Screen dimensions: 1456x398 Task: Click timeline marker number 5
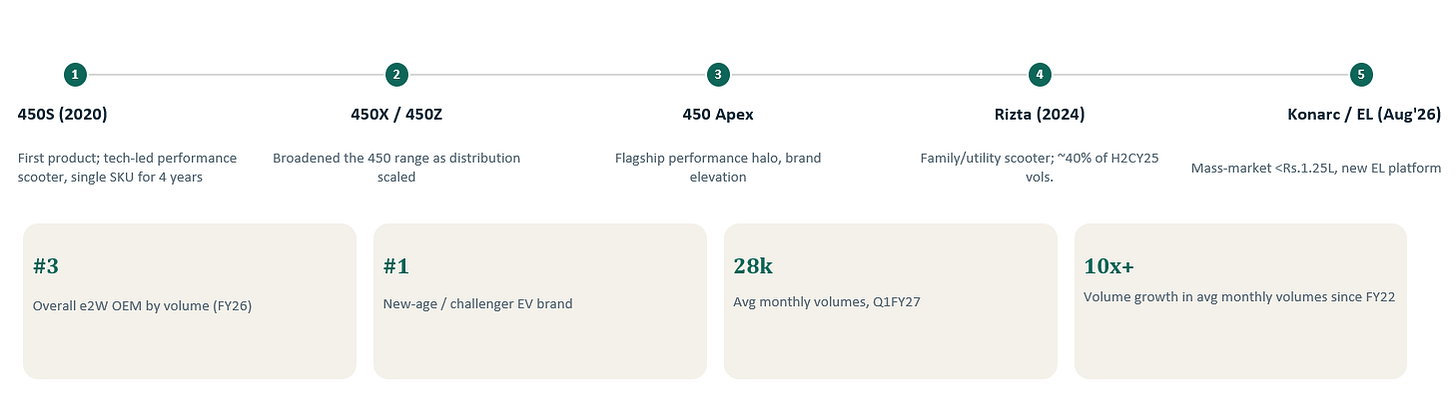(1361, 75)
